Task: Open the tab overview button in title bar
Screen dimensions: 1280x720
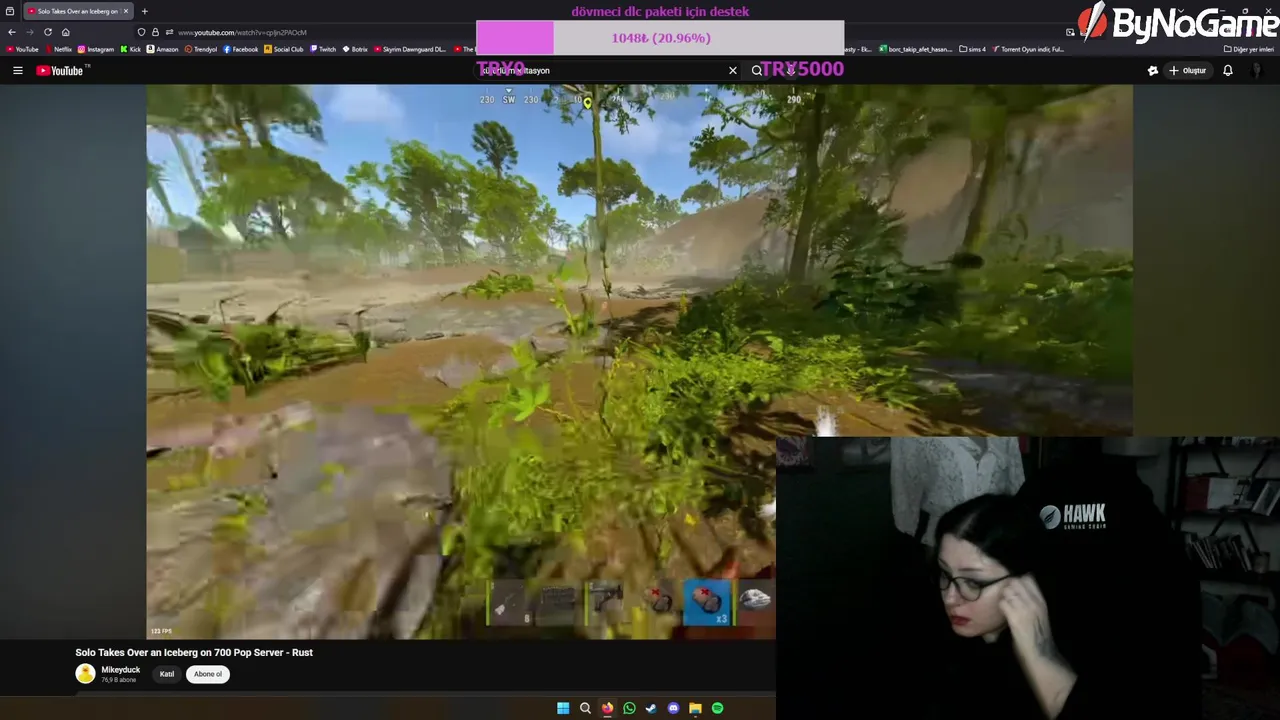Action: point(10,11)
